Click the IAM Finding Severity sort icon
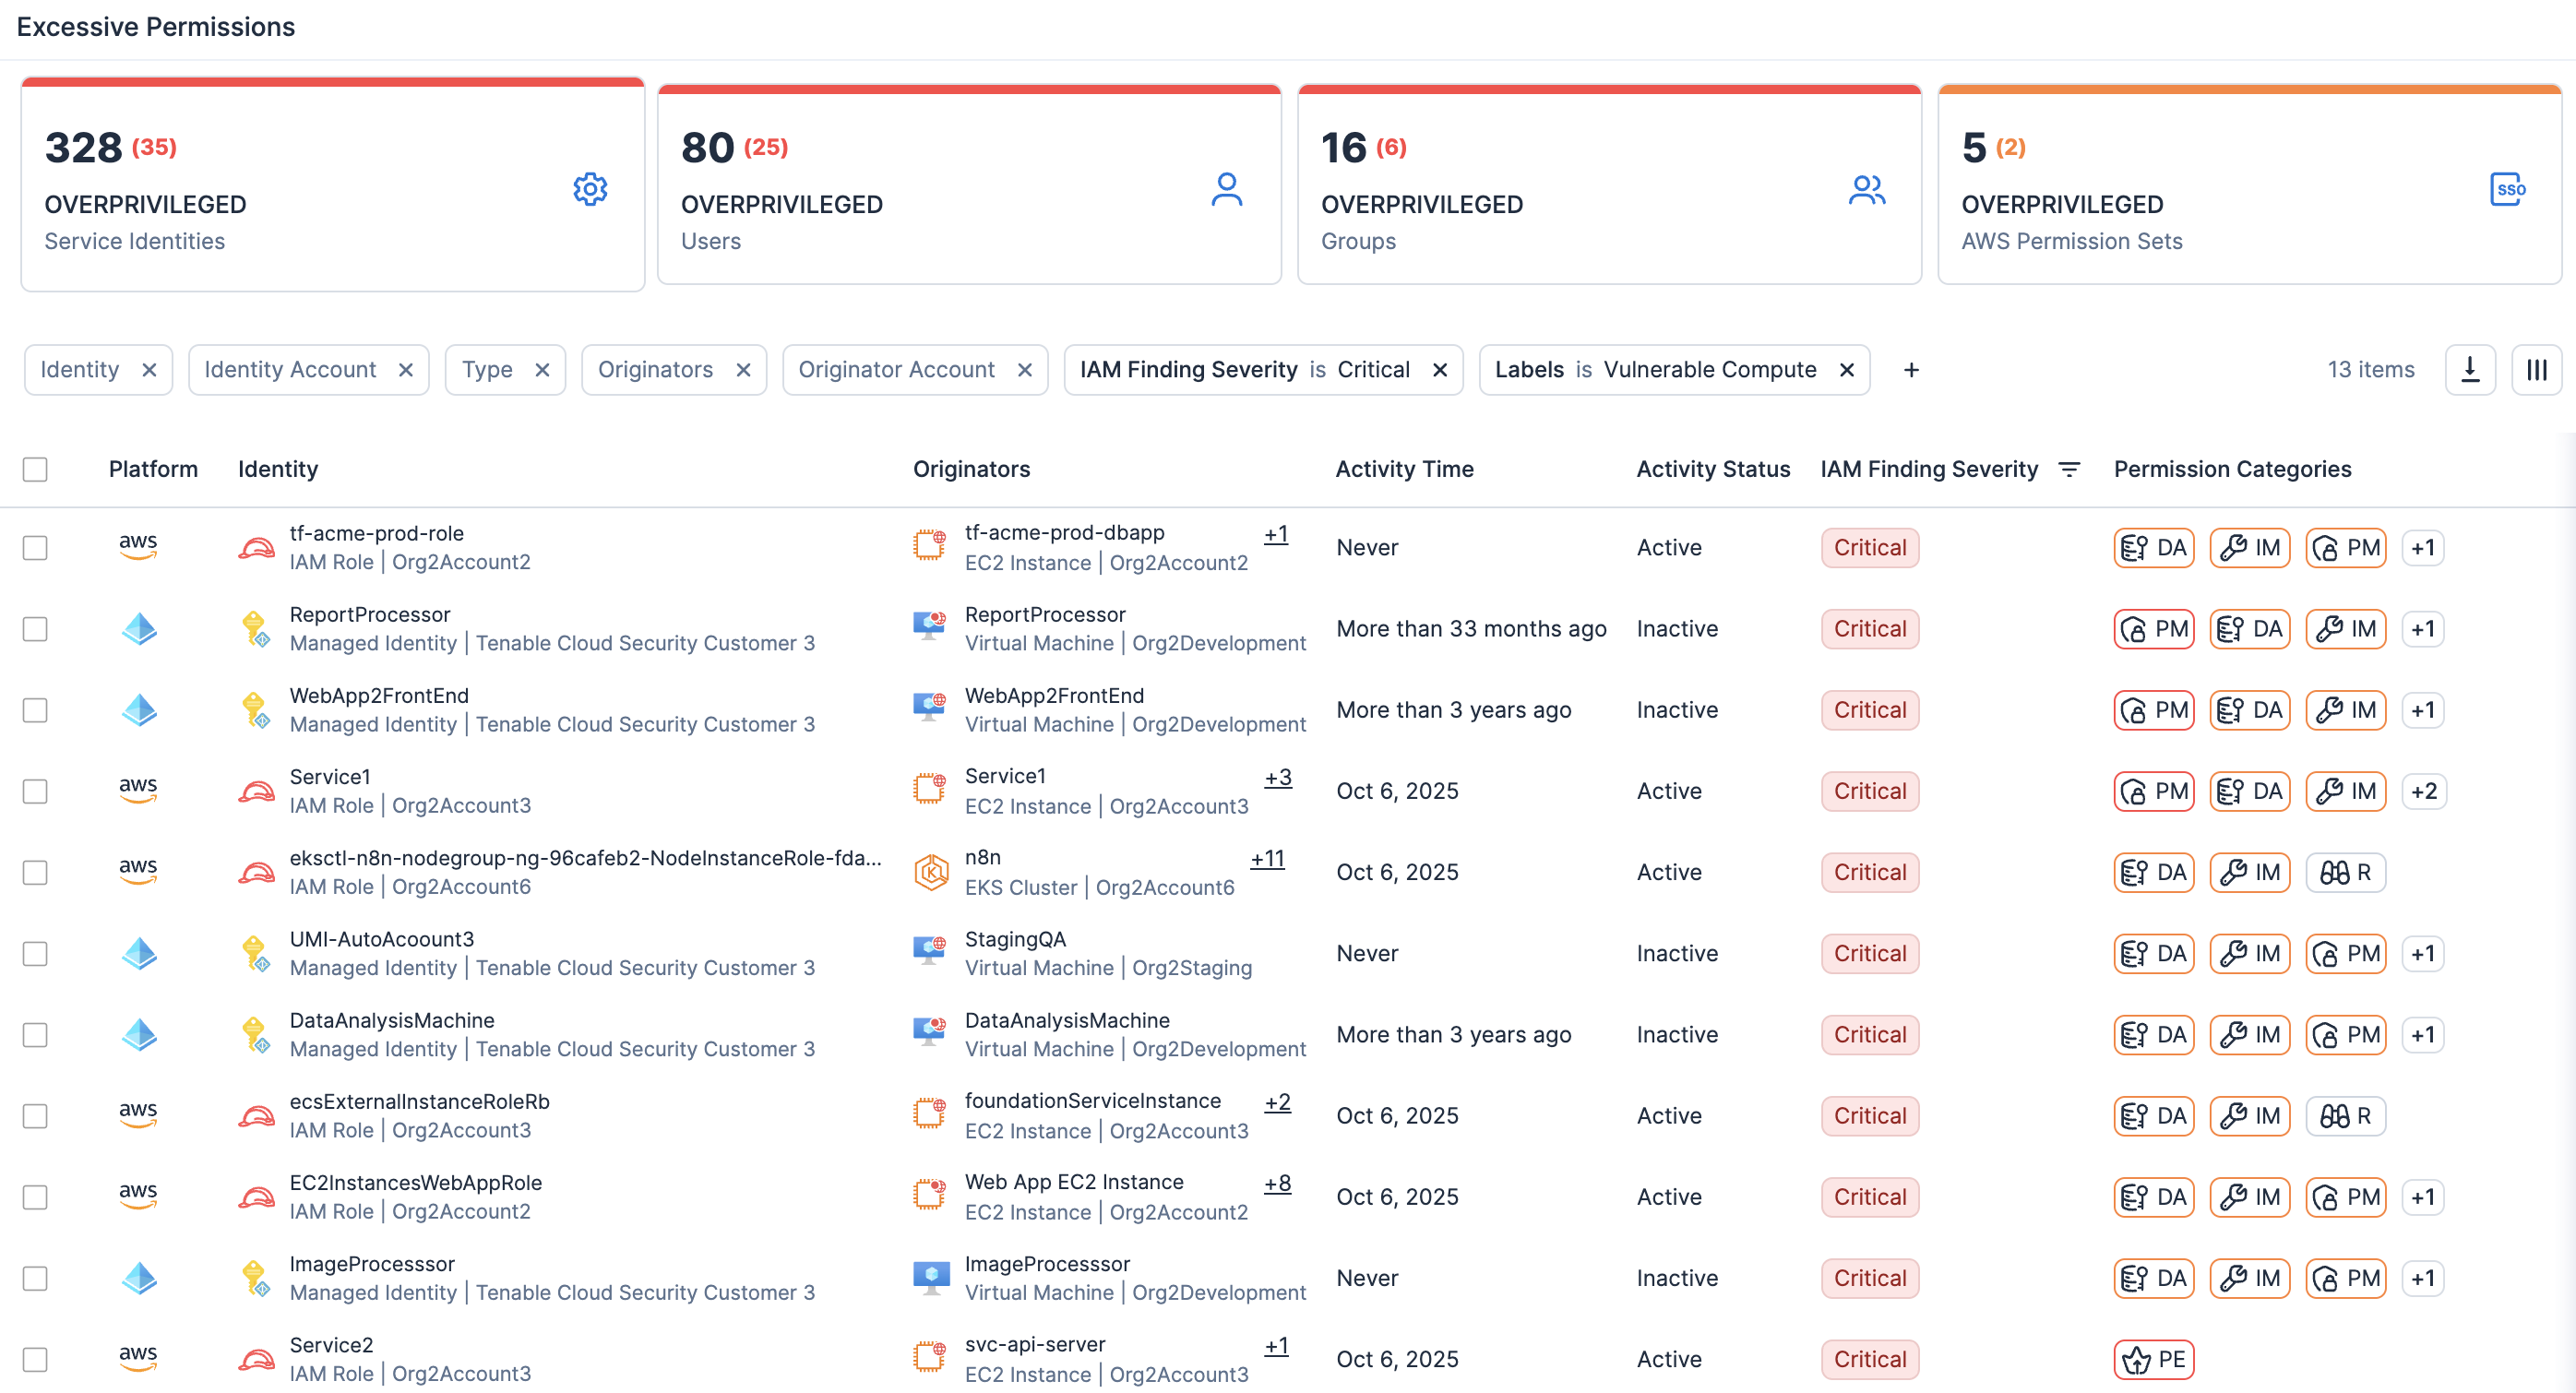Image resolution: width=2576 pixels, height=1393 pixels. [x=2069, y=469]
